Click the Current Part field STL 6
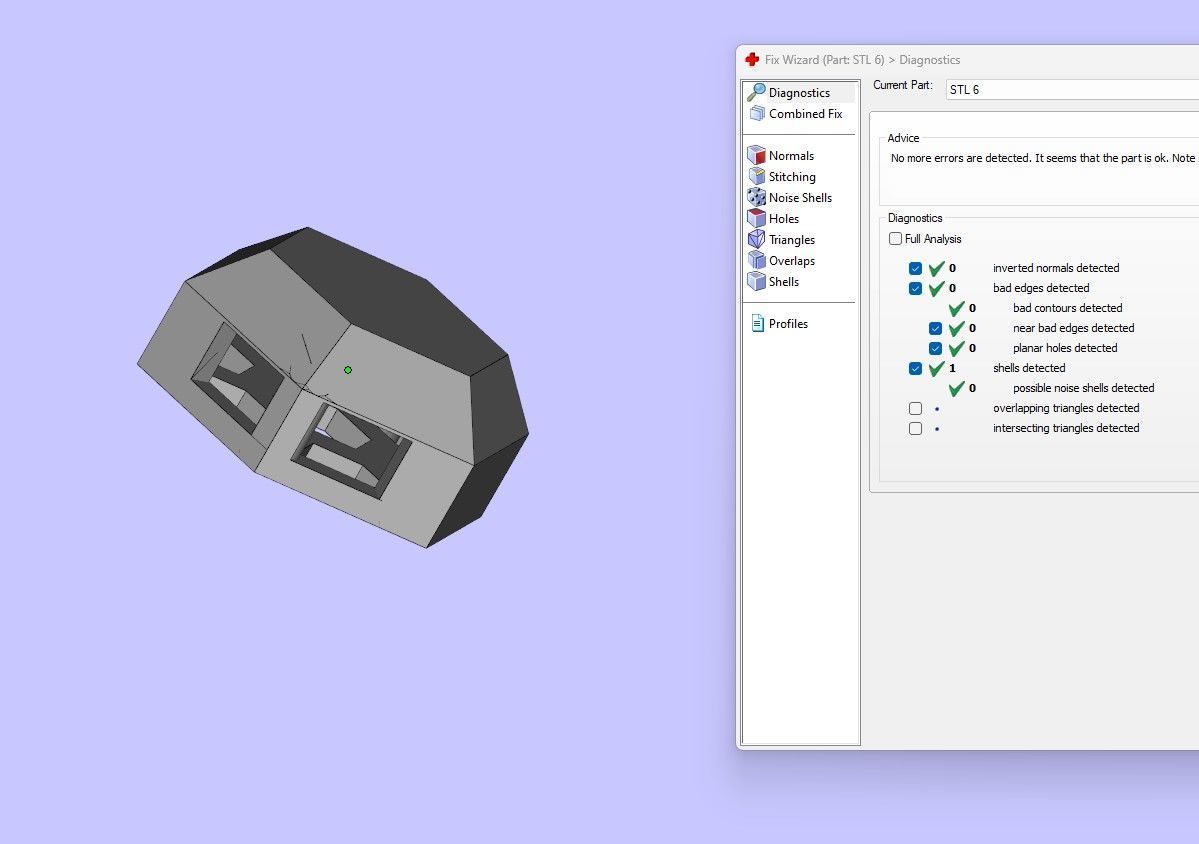 (x=1072, y=89)
